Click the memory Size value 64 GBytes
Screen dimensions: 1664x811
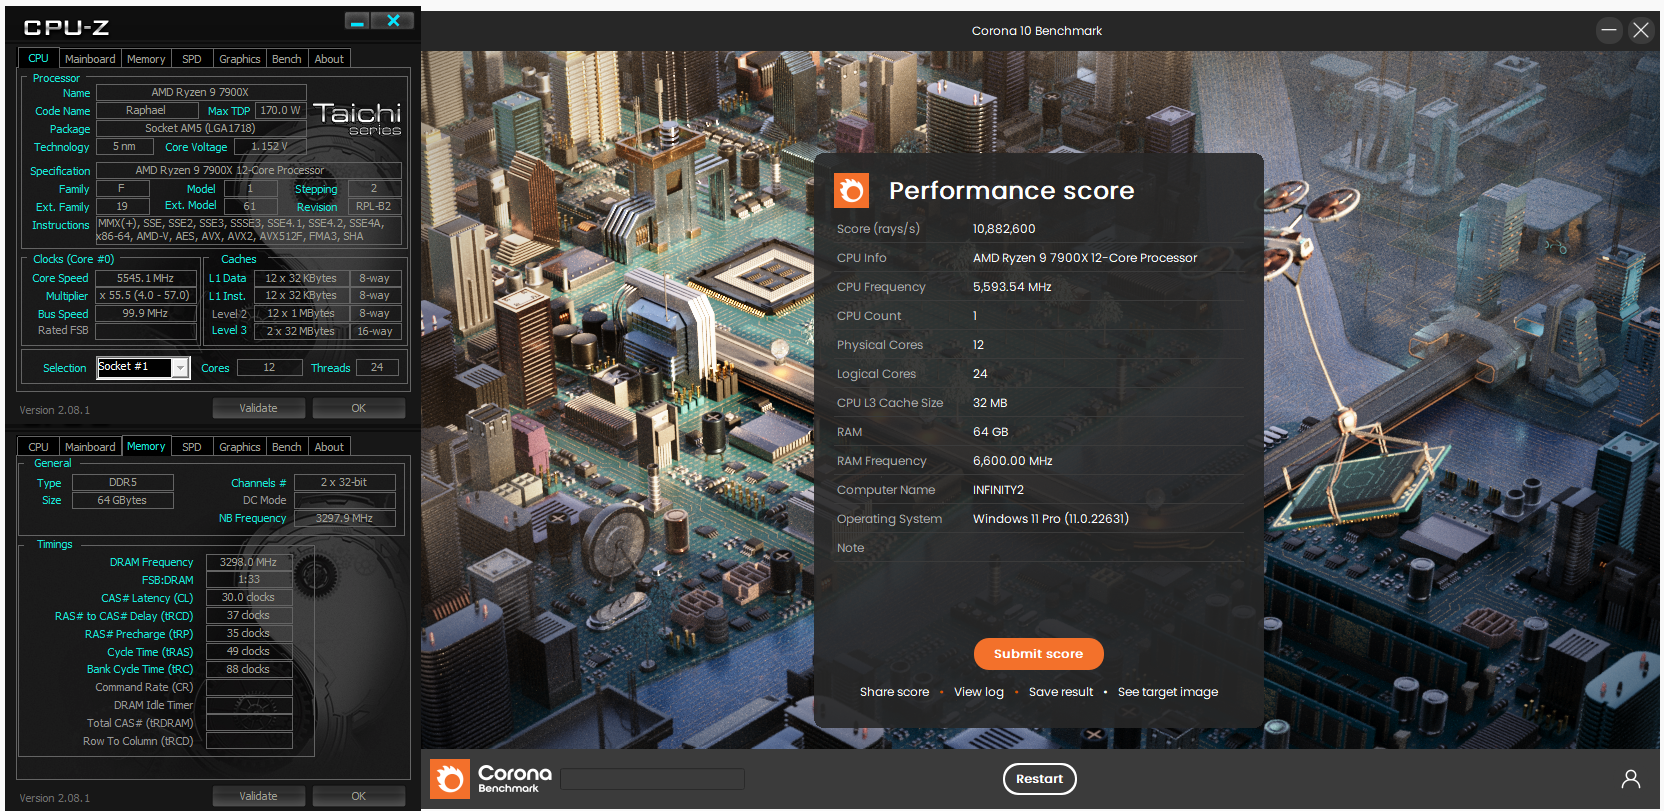123,500
